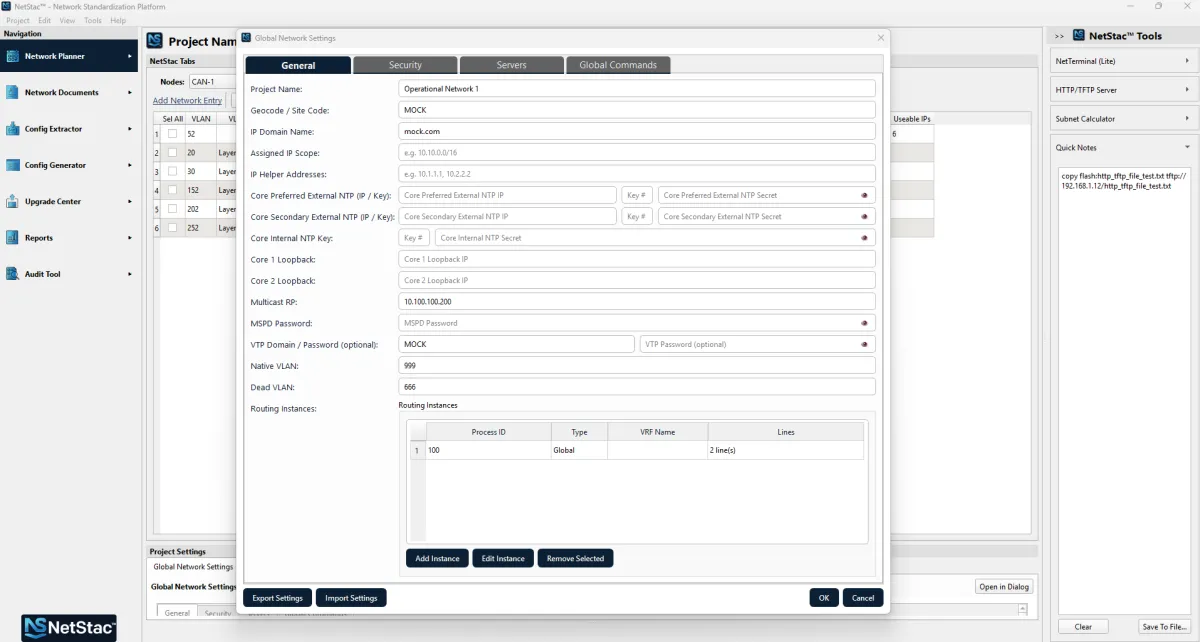This screenshot has height=642, width=1200.
Task: Click the Upgrade Center sidebar icon
Action: pos(13,201)
